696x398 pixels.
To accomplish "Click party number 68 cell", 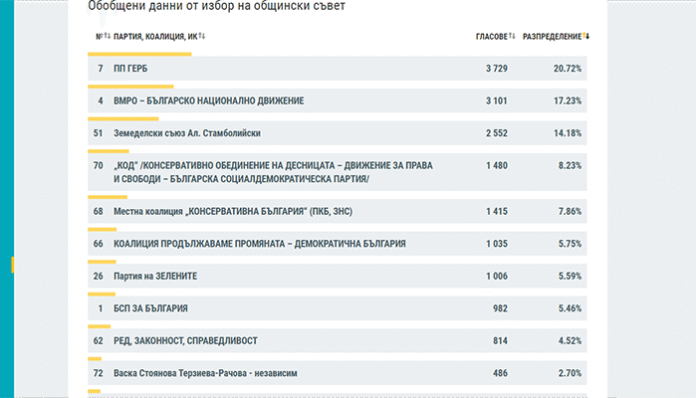I will click(x=98, y=211).
